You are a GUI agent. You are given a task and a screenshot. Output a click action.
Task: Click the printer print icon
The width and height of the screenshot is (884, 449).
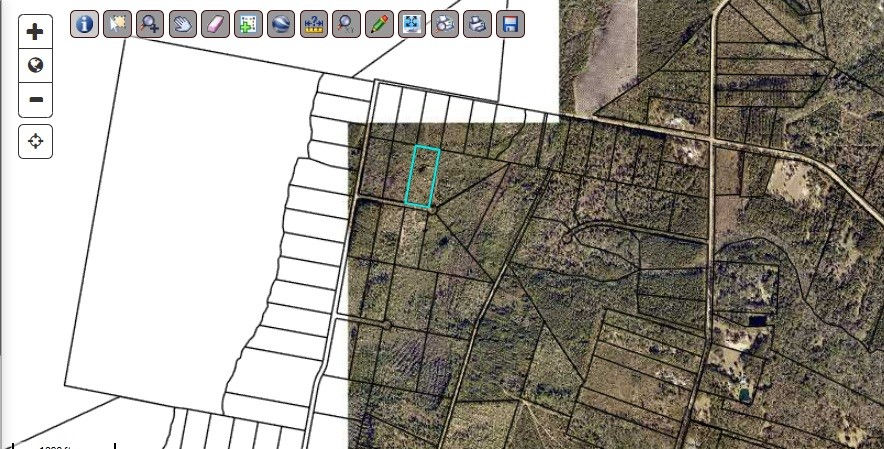point(477,24)
